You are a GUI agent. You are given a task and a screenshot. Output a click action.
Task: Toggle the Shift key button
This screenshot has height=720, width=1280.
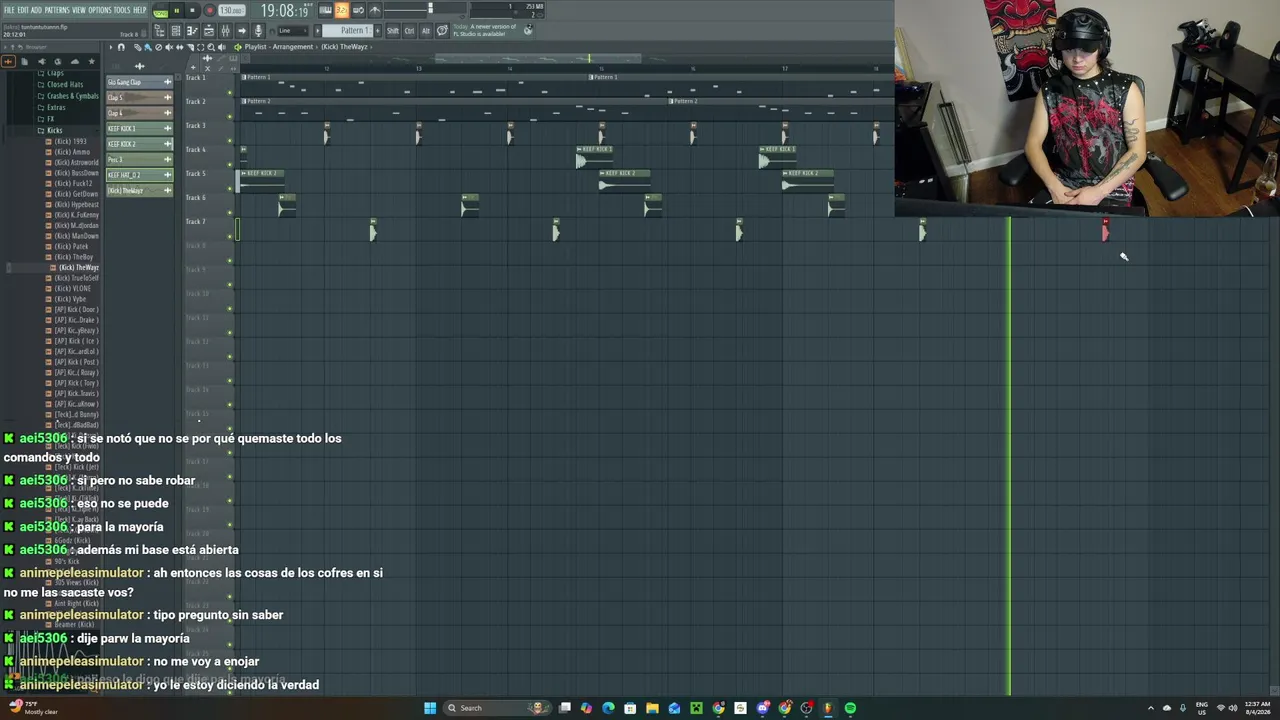tap(393, 31)
